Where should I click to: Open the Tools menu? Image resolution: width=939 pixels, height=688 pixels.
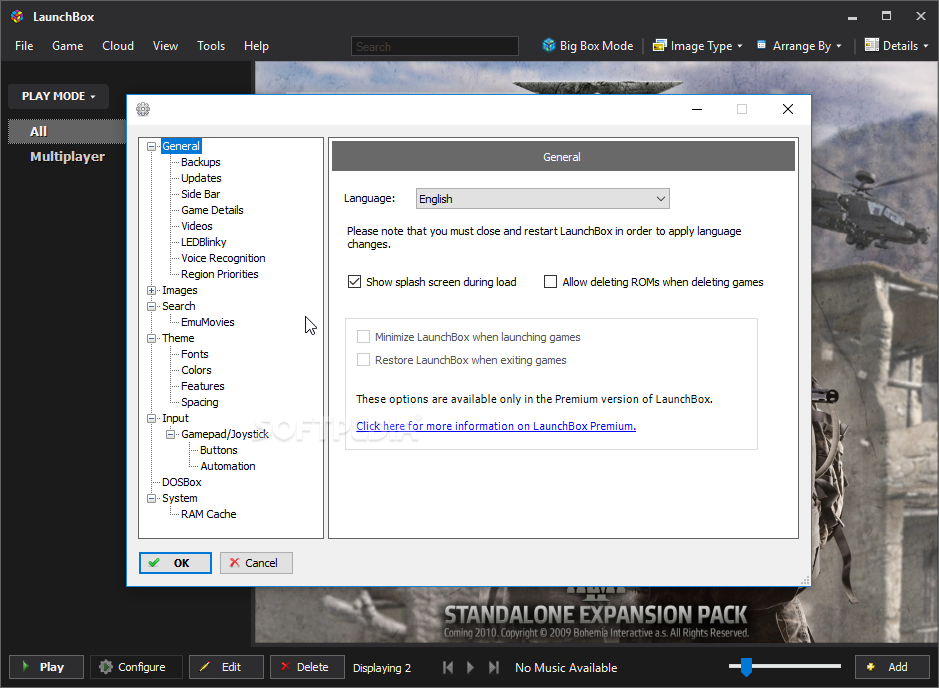[x=211, y=46]
